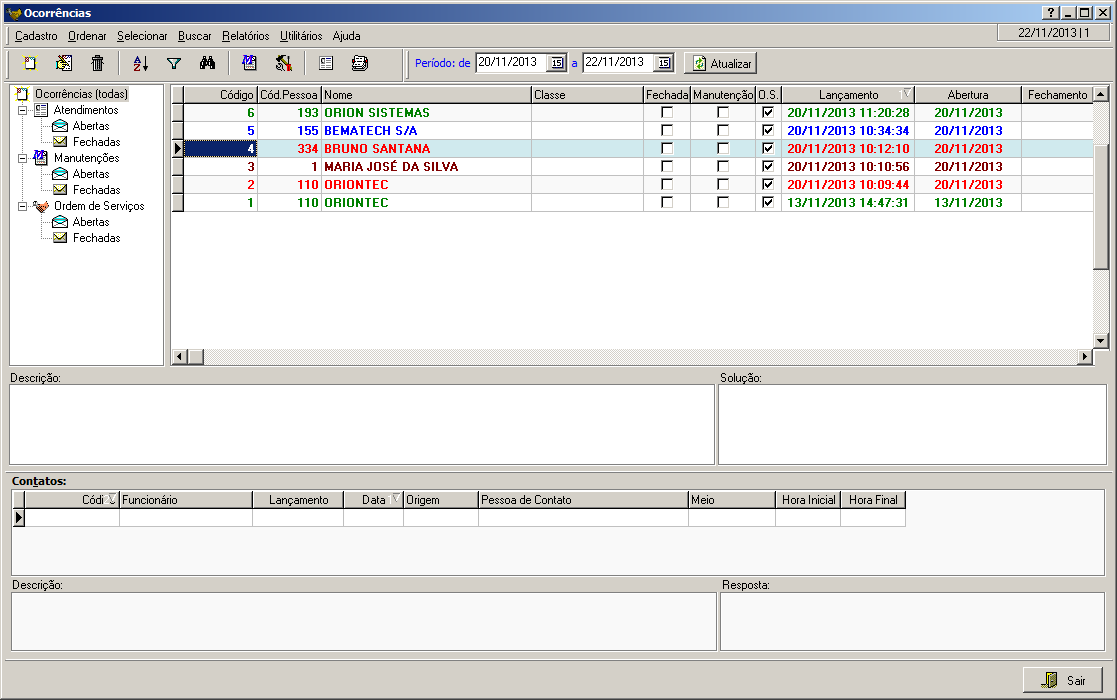The width and height of the screenshot is (1117, 700).
Task: Click the report list toolbar icon
Action: click(326, 63)
